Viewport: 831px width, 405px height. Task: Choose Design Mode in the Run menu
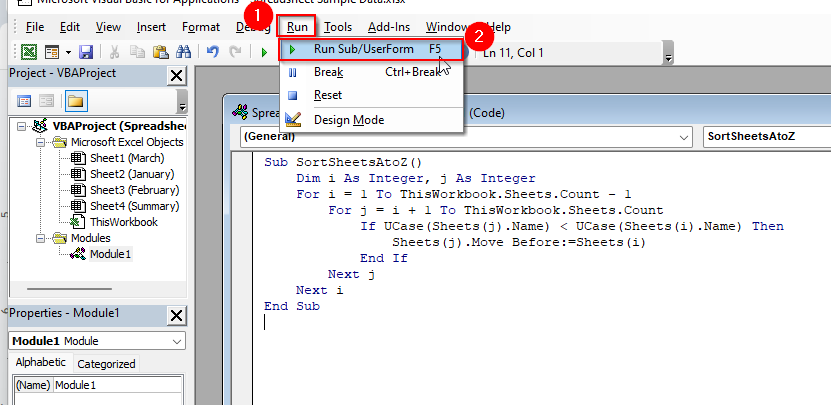[x=372, y=120]
